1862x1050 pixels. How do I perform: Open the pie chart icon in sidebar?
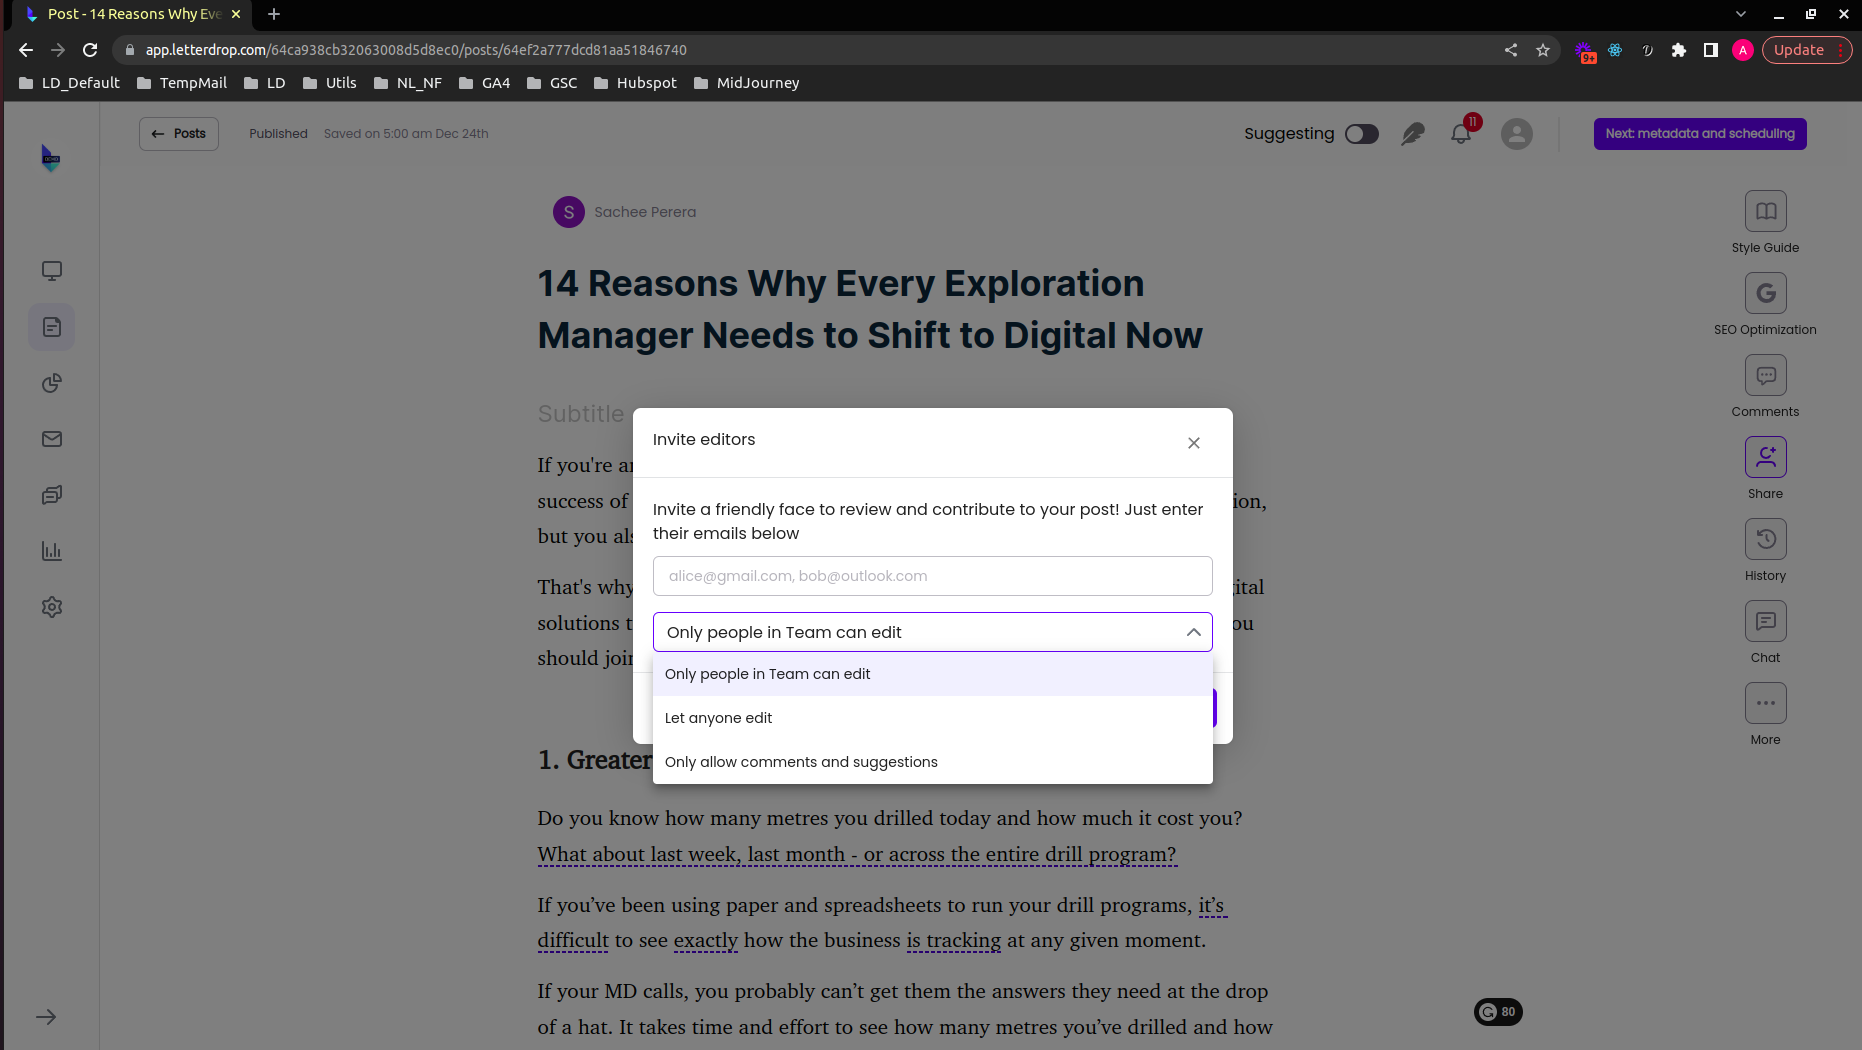click(x=52, y=383)
